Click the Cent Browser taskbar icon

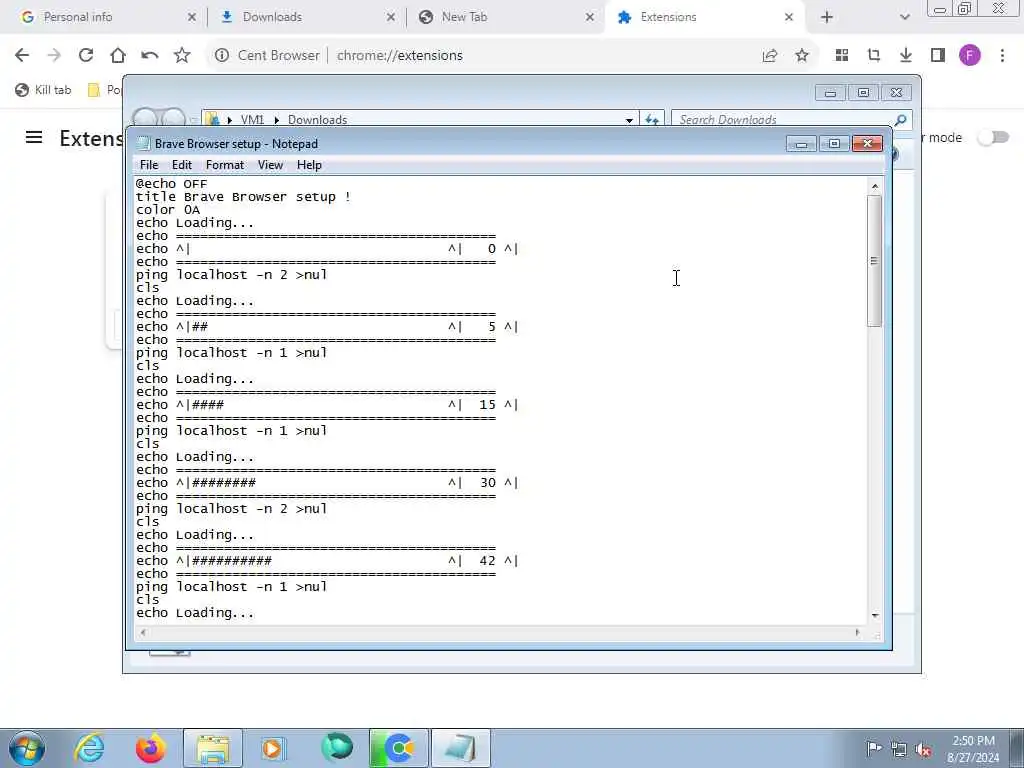pos(398,748)
